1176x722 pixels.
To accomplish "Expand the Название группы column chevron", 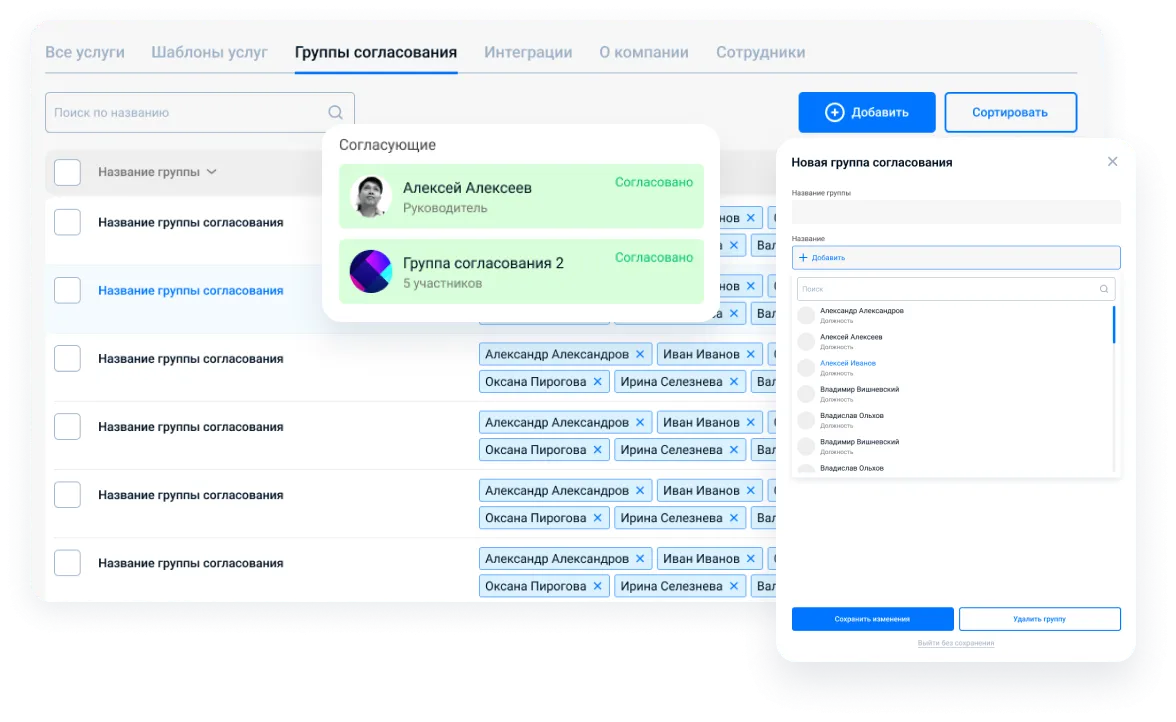I will coord(212,172).
